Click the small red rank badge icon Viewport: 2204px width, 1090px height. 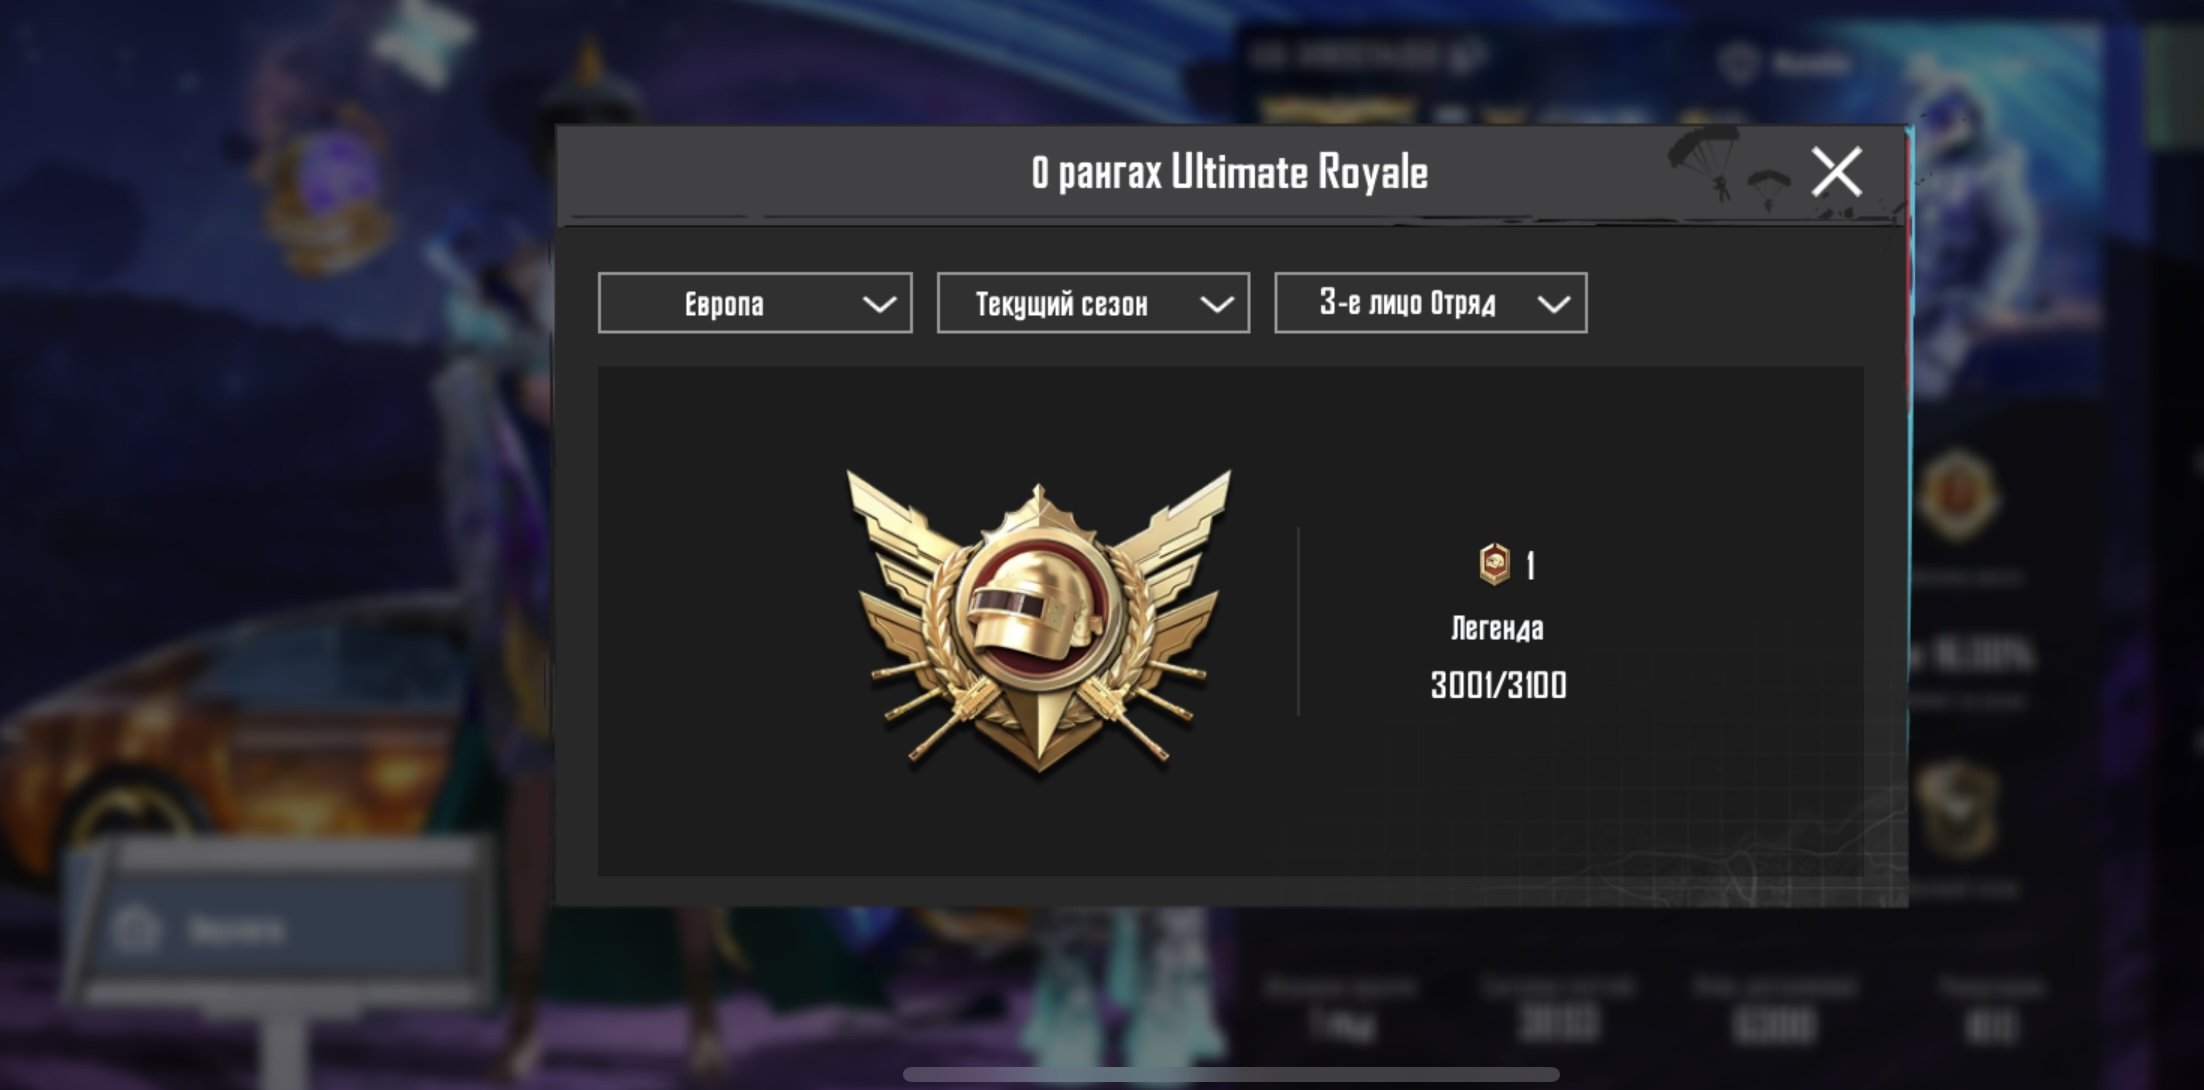pos(1494,564)
